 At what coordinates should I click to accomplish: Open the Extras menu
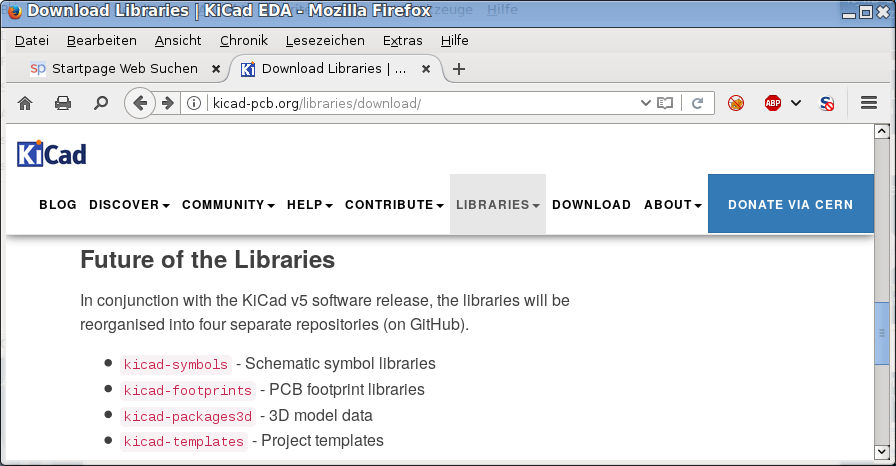(403, 41)
